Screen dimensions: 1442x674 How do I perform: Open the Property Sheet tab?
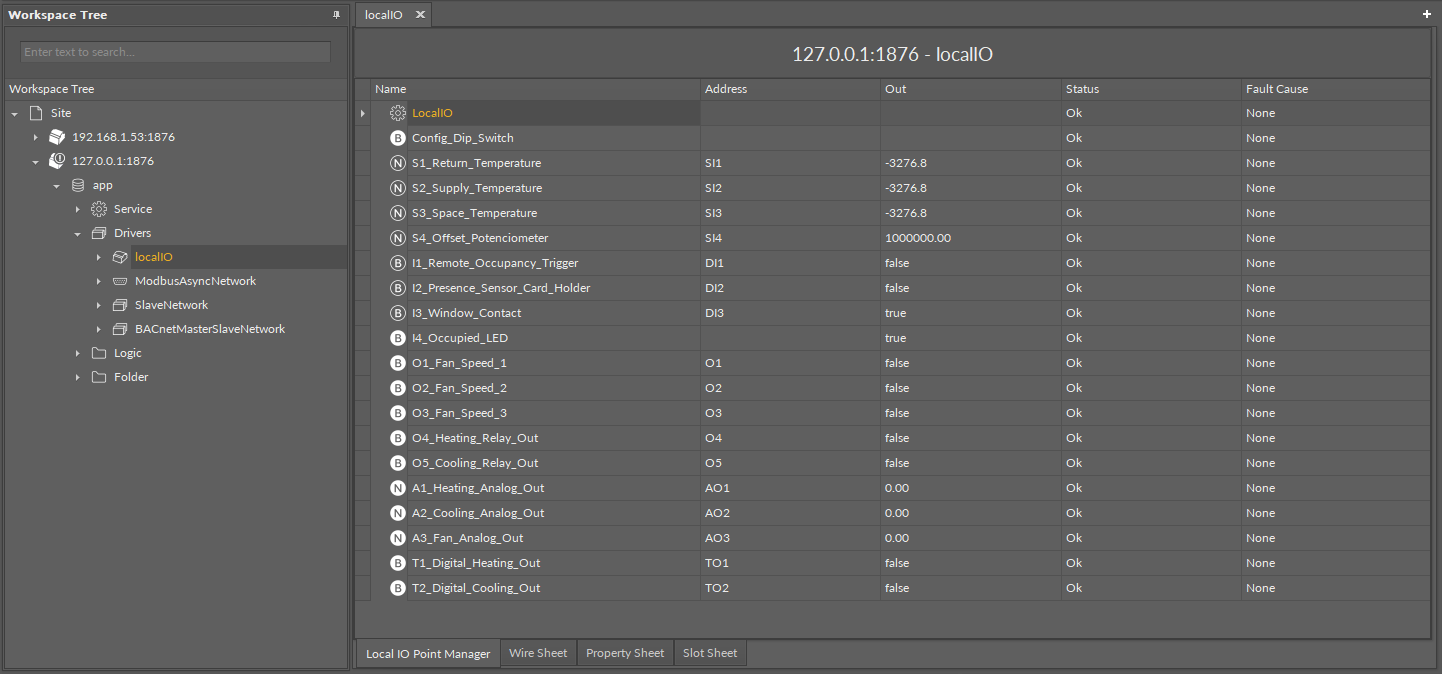pos(624,653)
